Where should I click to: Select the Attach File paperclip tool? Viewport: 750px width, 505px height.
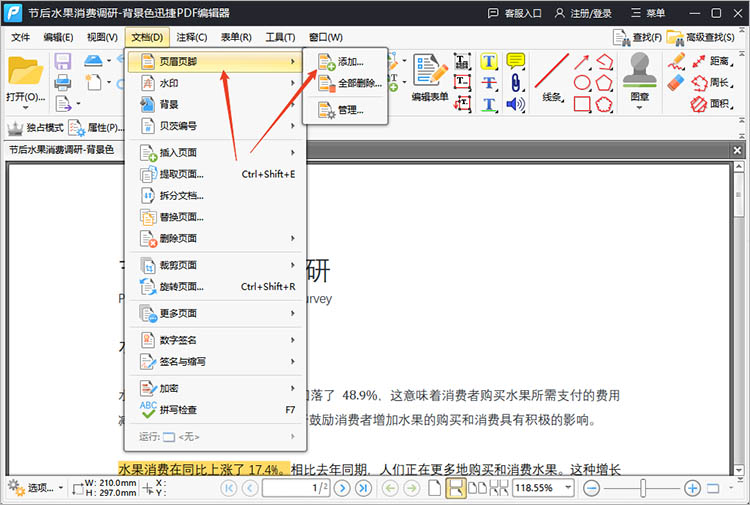[515, 83]
